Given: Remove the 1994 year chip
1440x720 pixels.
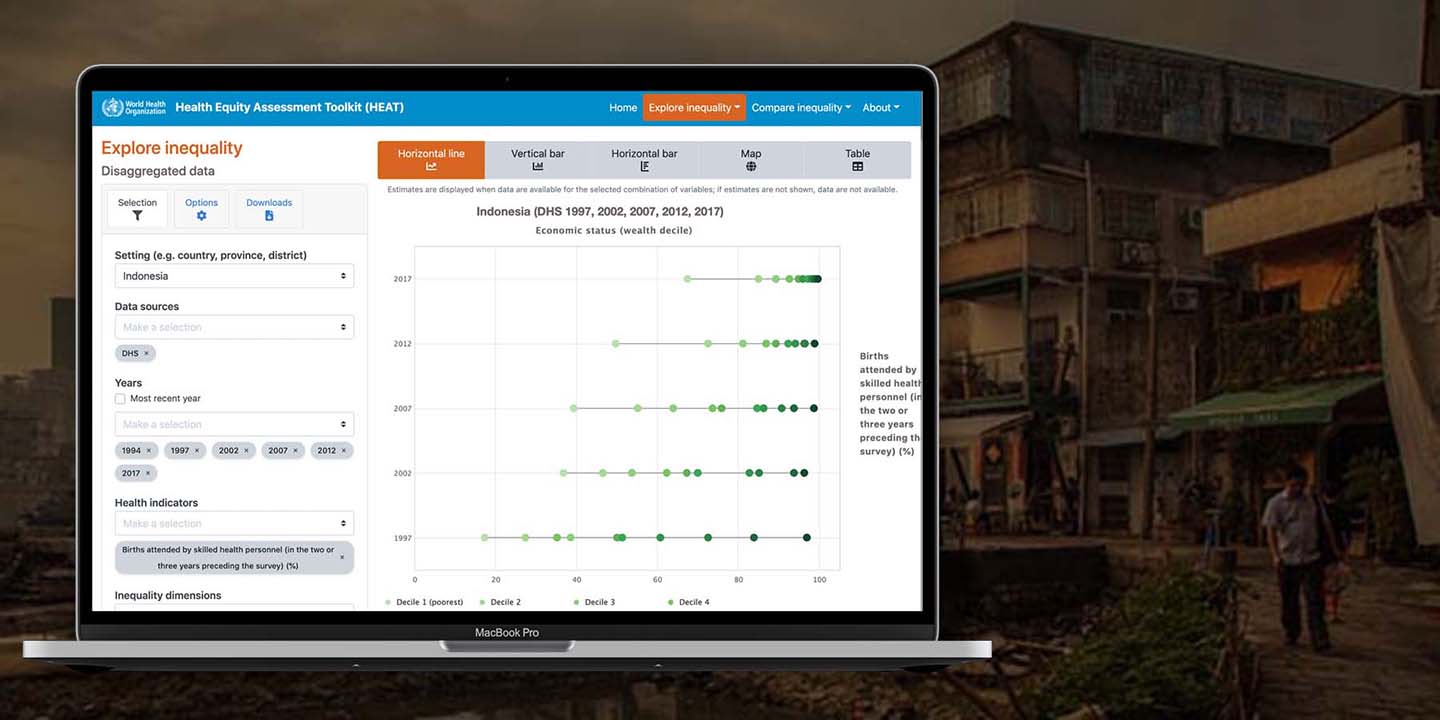Looking at the screenshot, I should tap(149, 450).
